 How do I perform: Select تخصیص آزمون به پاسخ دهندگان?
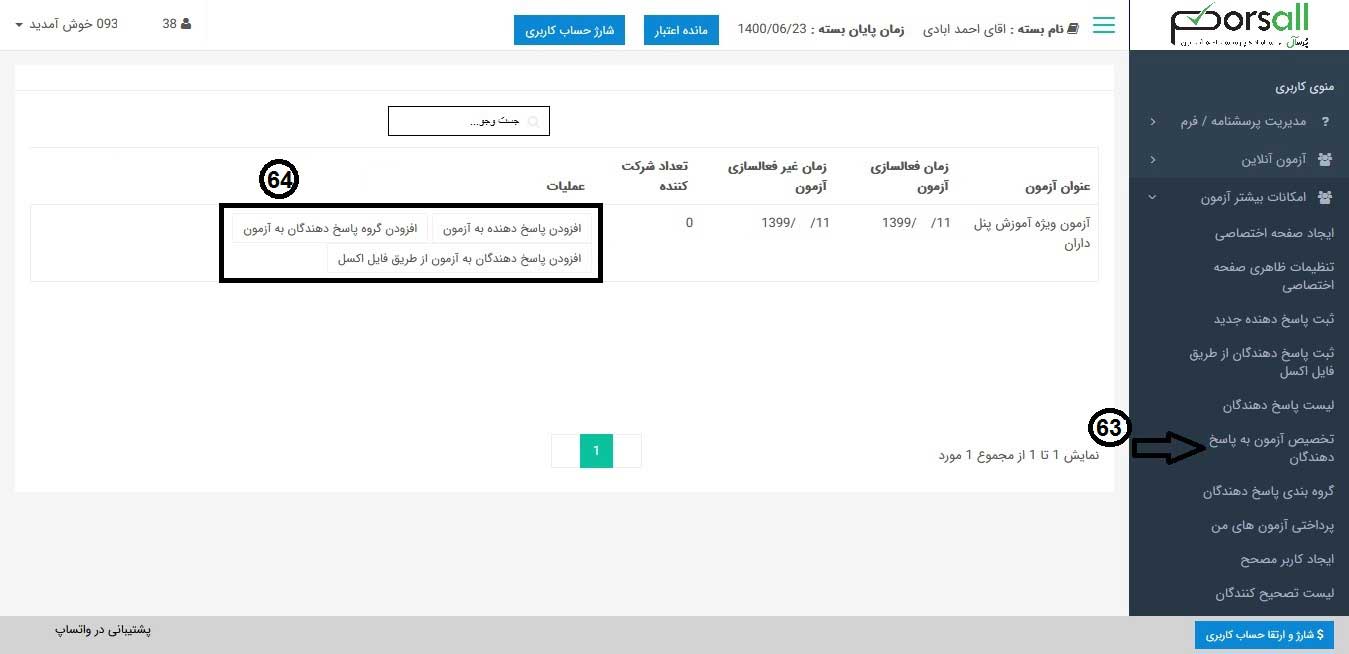pos(1271,448)
